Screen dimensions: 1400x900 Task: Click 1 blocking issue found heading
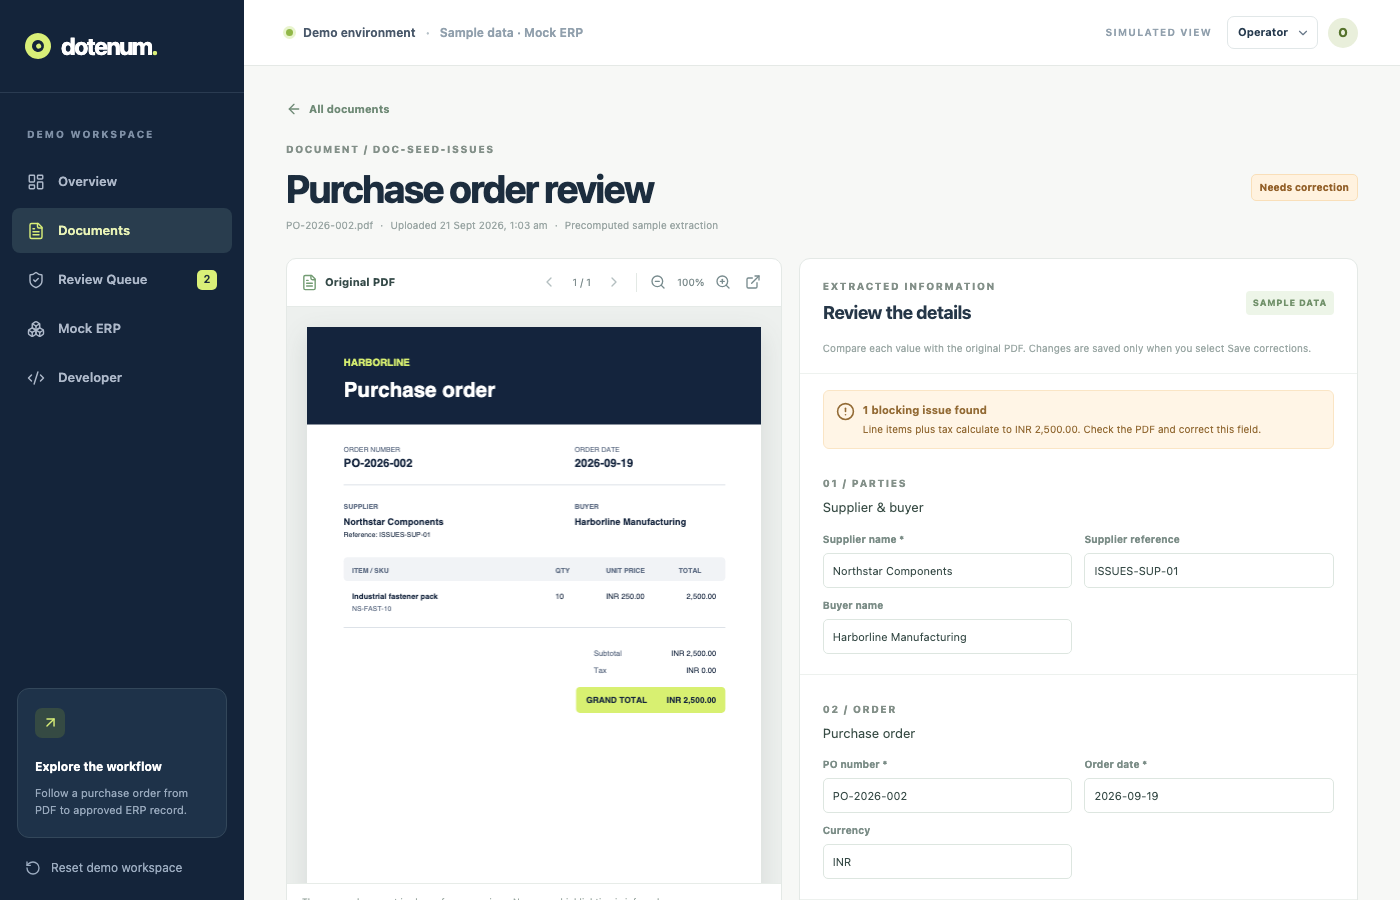[x=924, y=410]
